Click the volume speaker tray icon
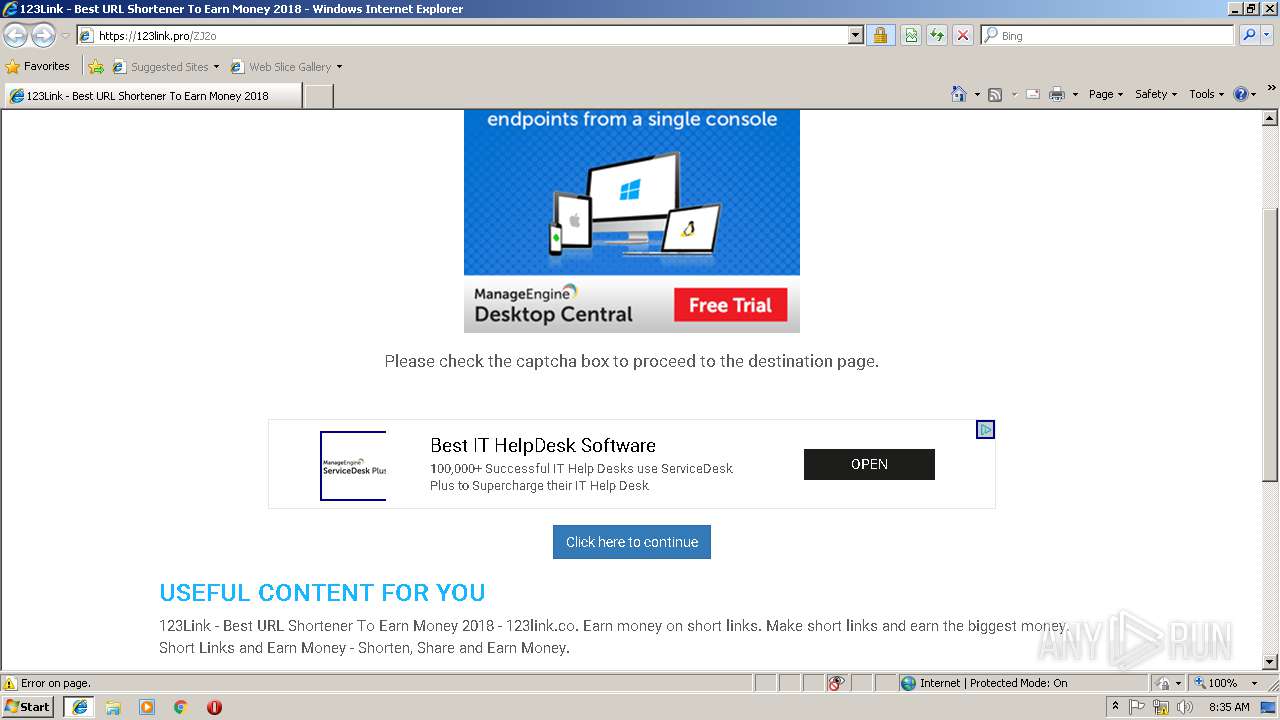The height and width of the screenshot is (720, 1280). 1185,707
